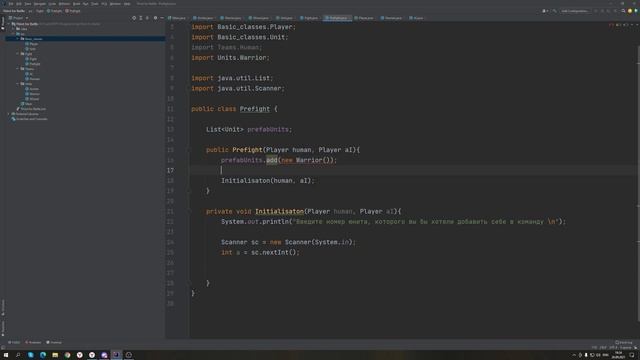Open Chrome from taskbar
The width and height of the screenshot is (640, 360).
[x=67, y=355]
